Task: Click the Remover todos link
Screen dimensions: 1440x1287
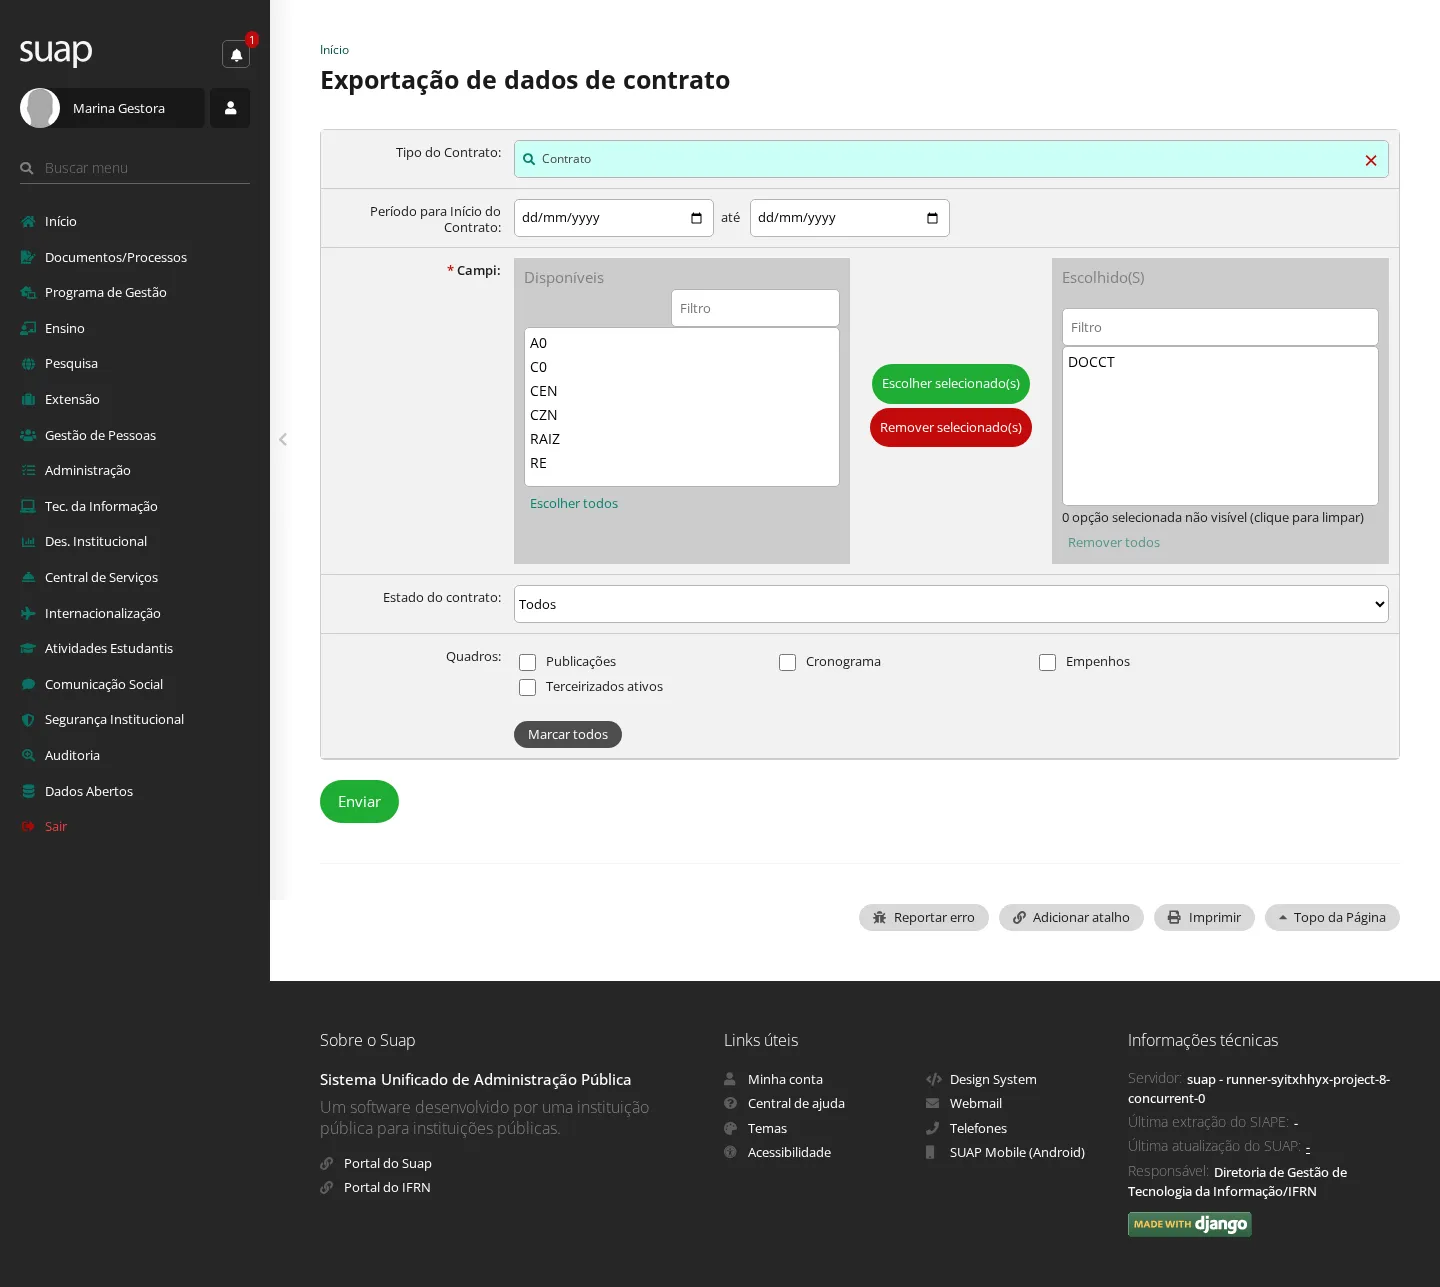Action: point(1114,543)
